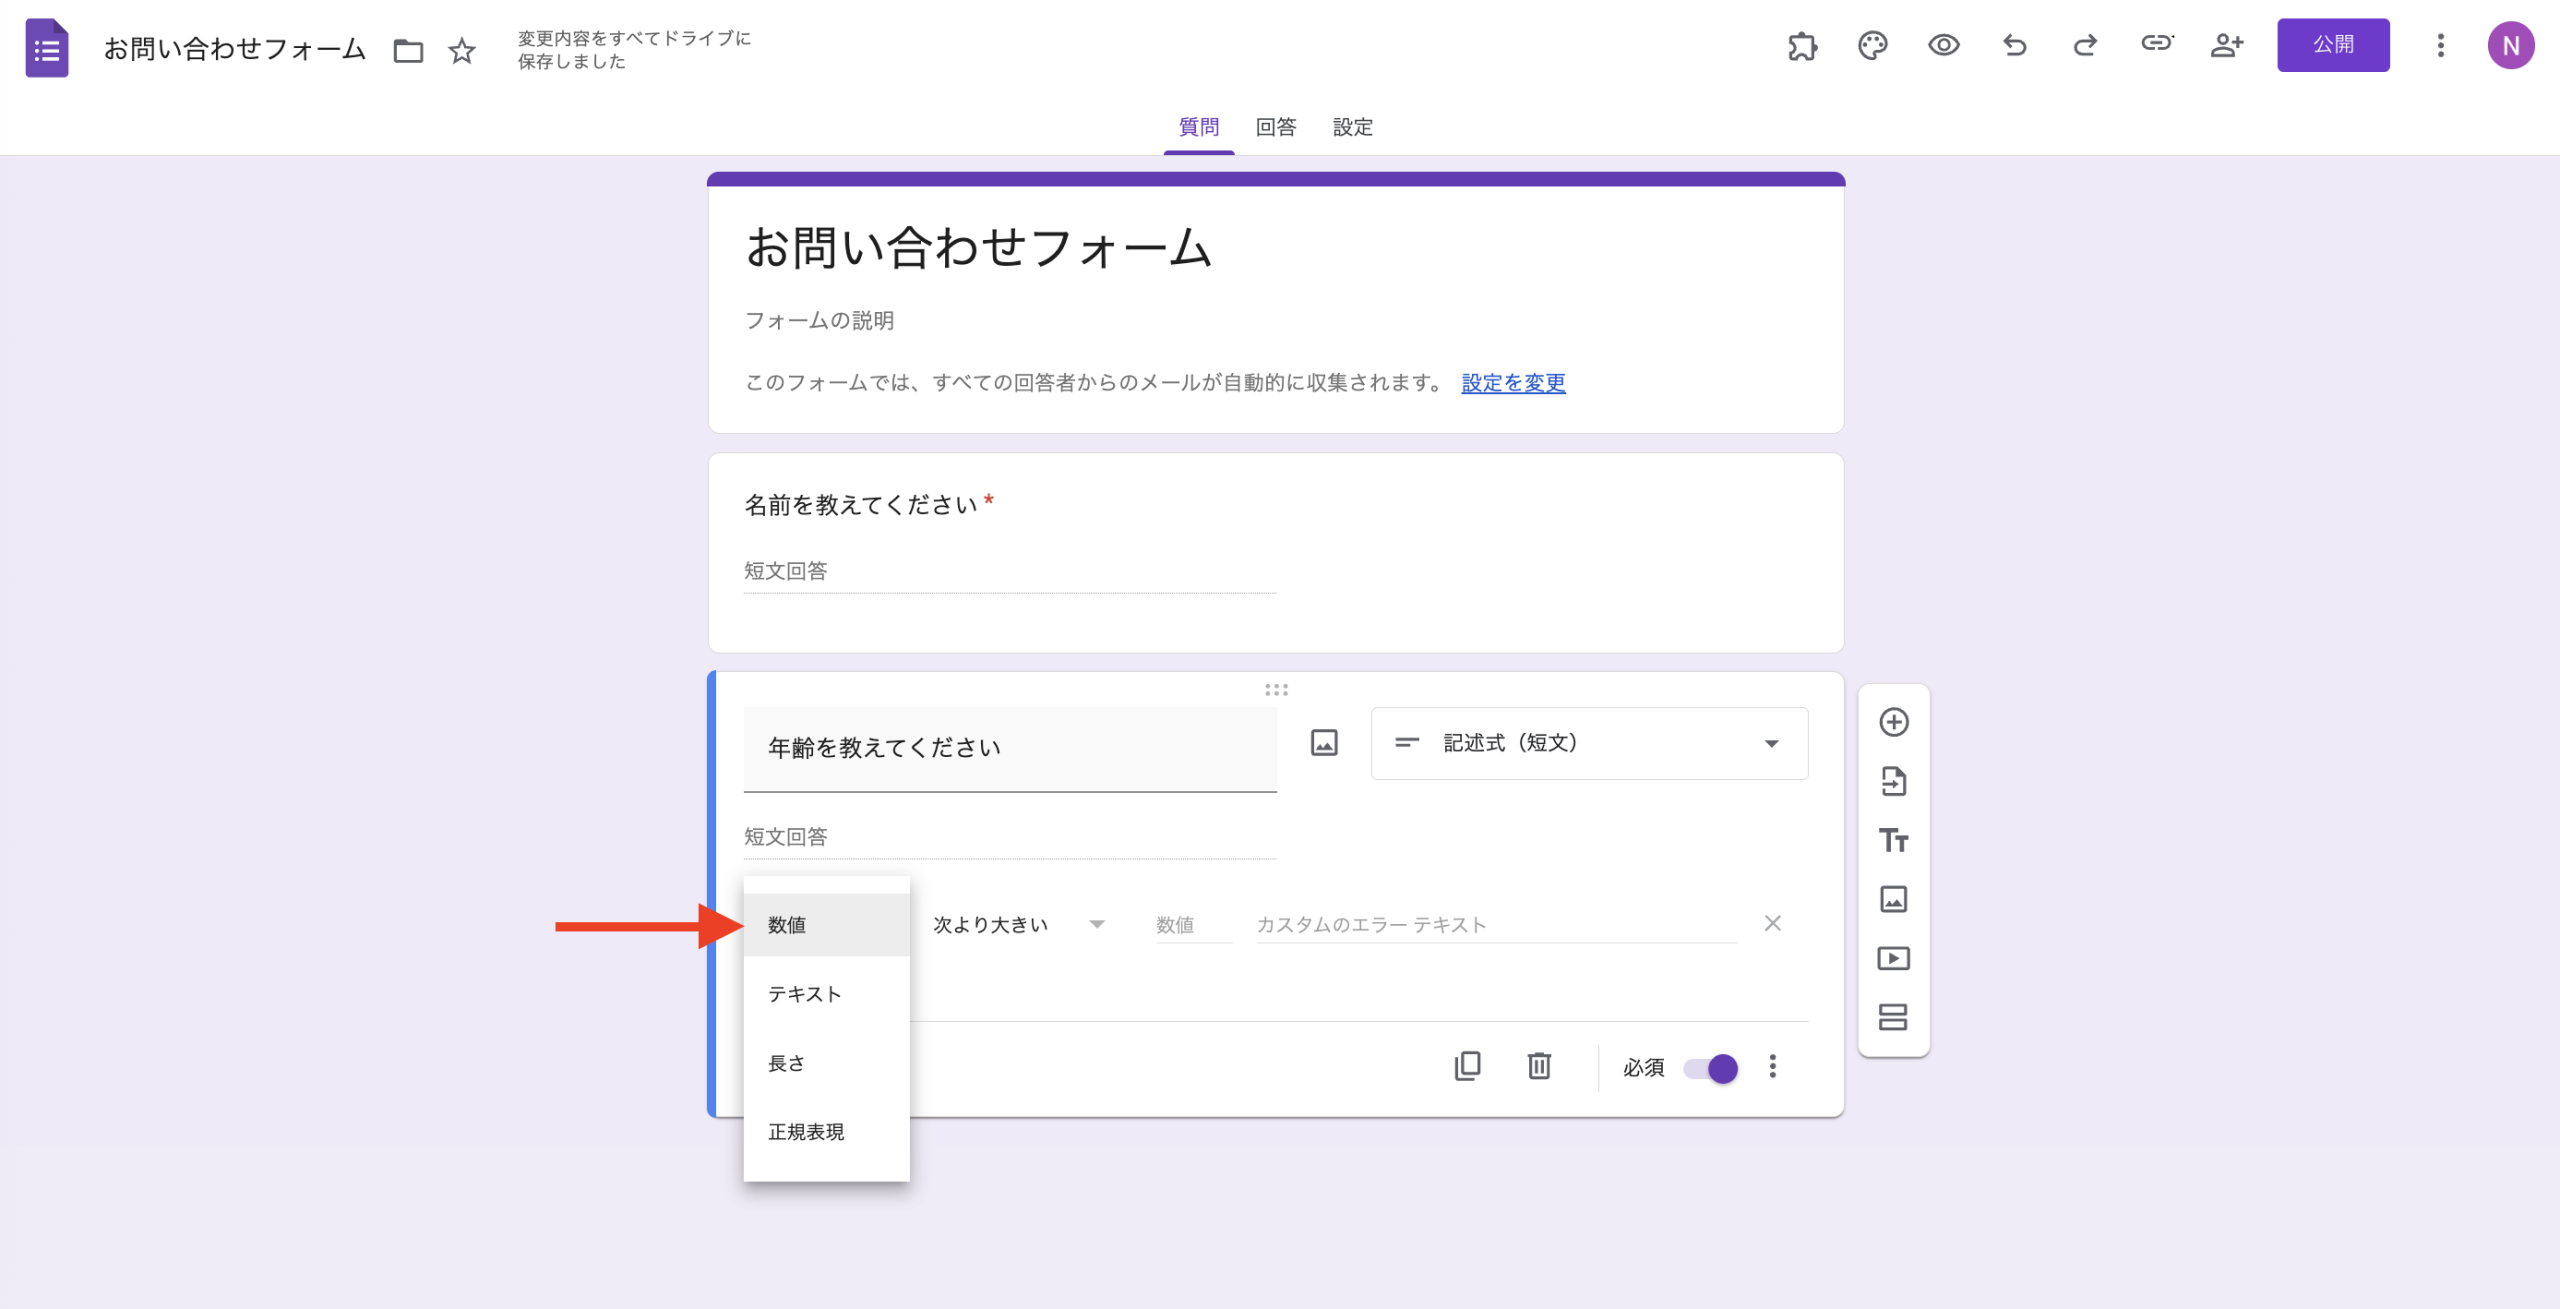2560x1309 pixels.
Task: Preview the form with the eye icon
Action: (1943, 45)
